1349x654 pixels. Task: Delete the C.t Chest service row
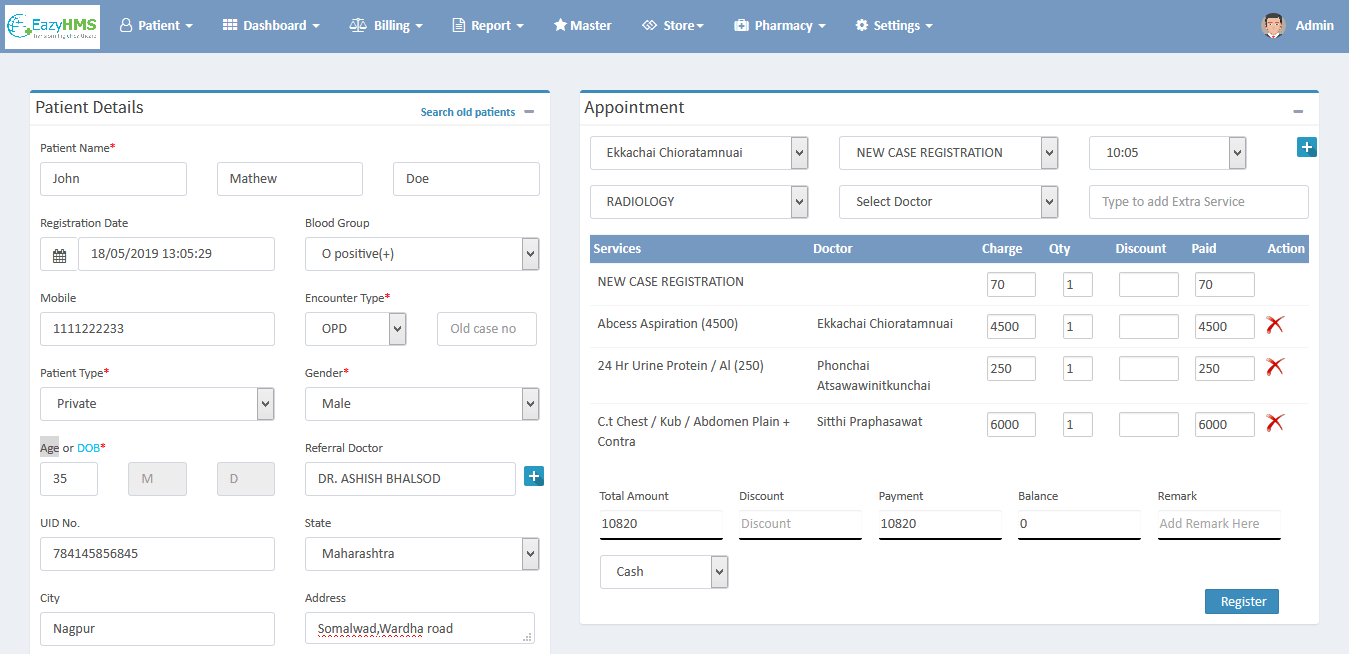click(x=1274, y=423)
